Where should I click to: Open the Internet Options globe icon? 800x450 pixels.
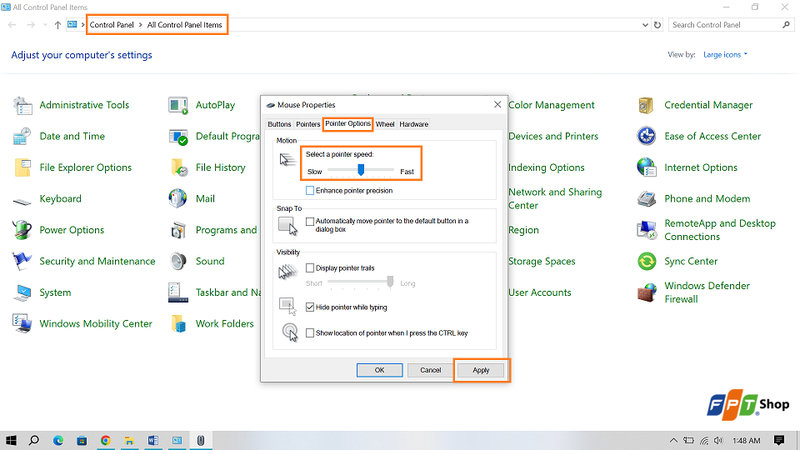[x=646, y=167]
